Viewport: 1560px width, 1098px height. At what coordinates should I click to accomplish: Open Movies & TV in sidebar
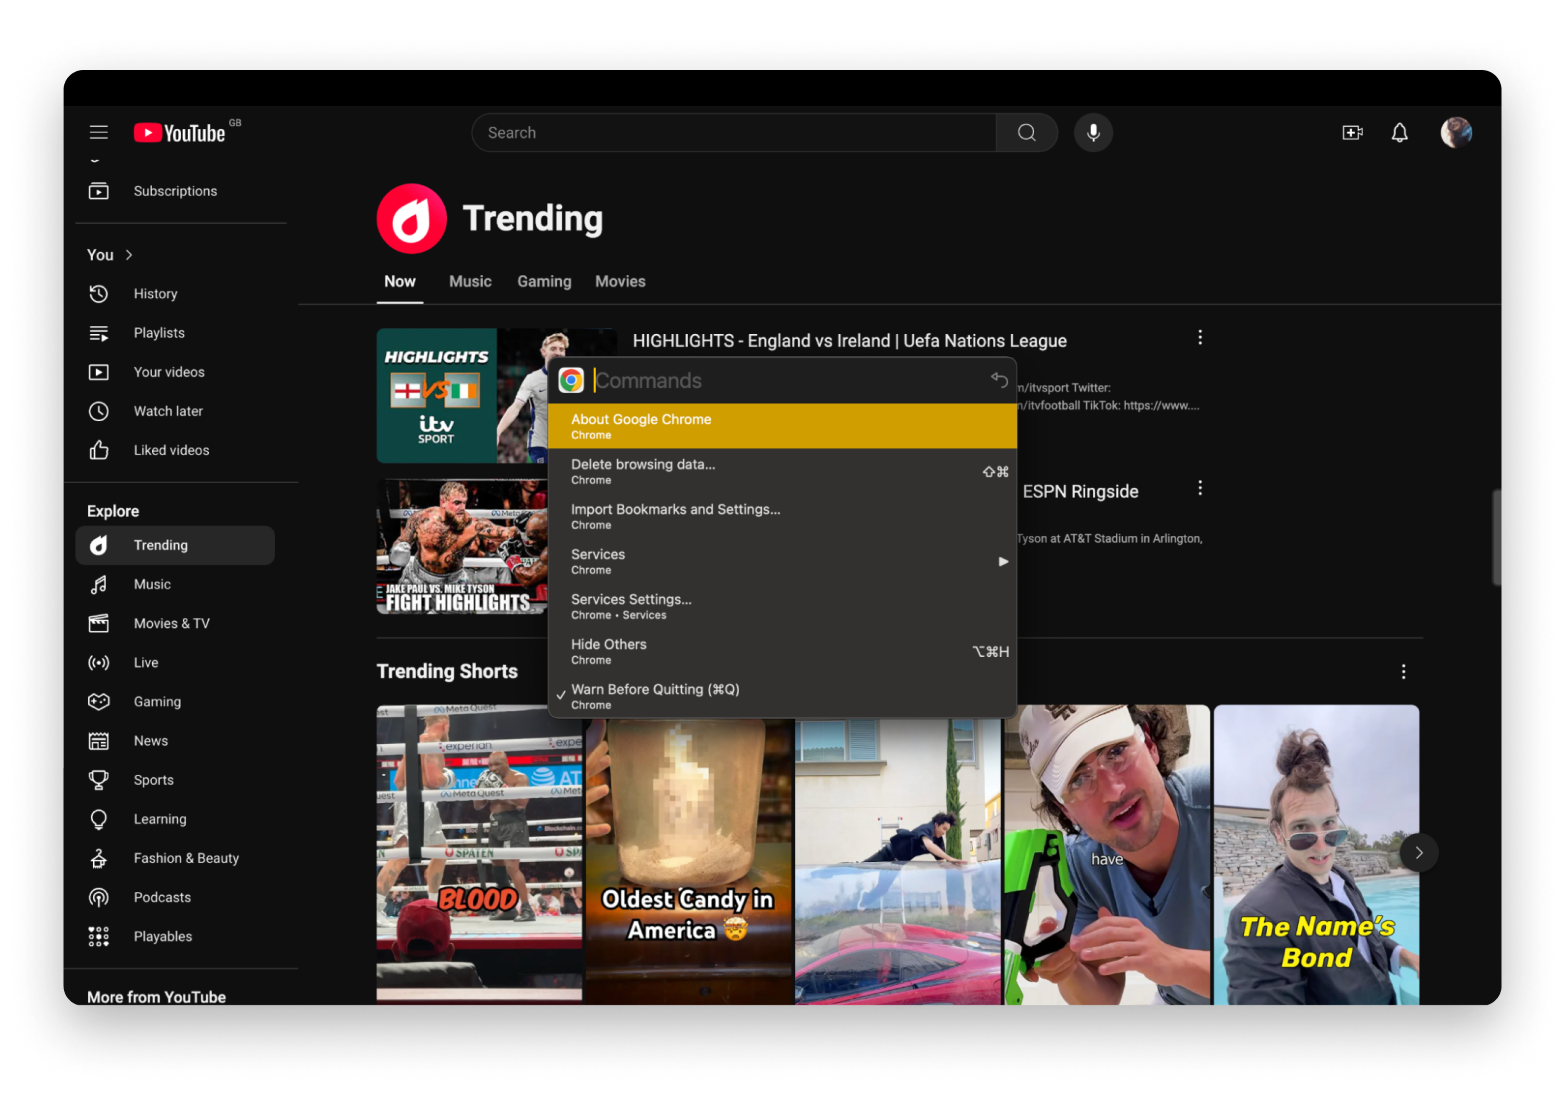coord(175,623)
